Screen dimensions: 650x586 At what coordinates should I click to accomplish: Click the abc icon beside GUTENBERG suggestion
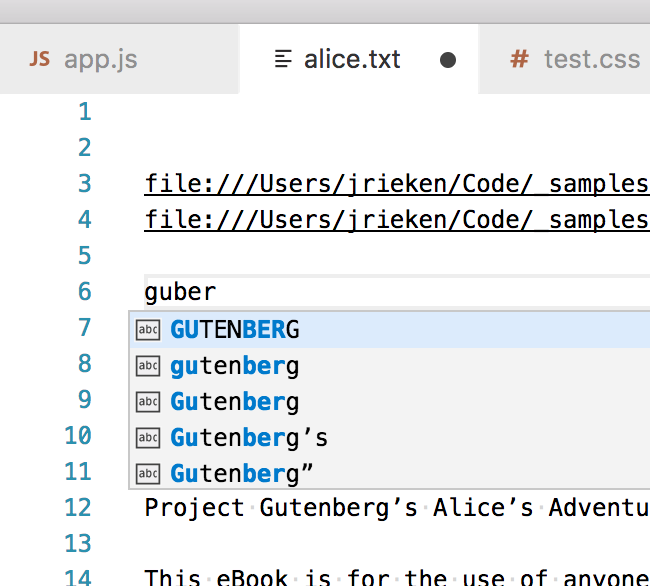(148, 330)
